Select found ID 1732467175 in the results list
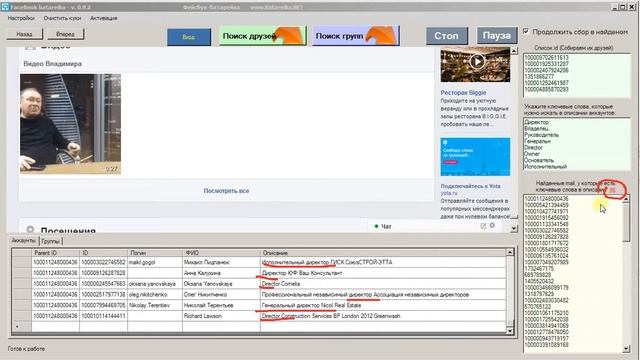 coord(539,269)
